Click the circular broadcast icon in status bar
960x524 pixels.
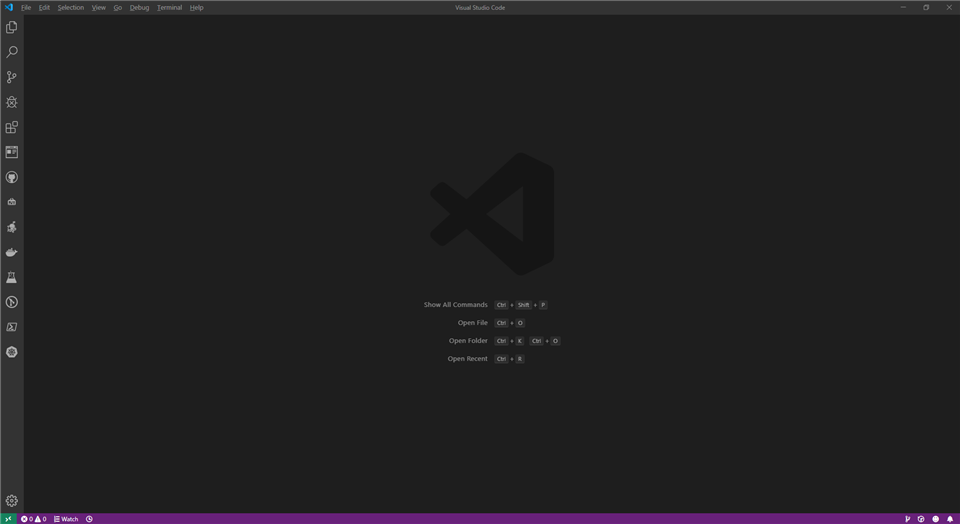click(921, 519)
